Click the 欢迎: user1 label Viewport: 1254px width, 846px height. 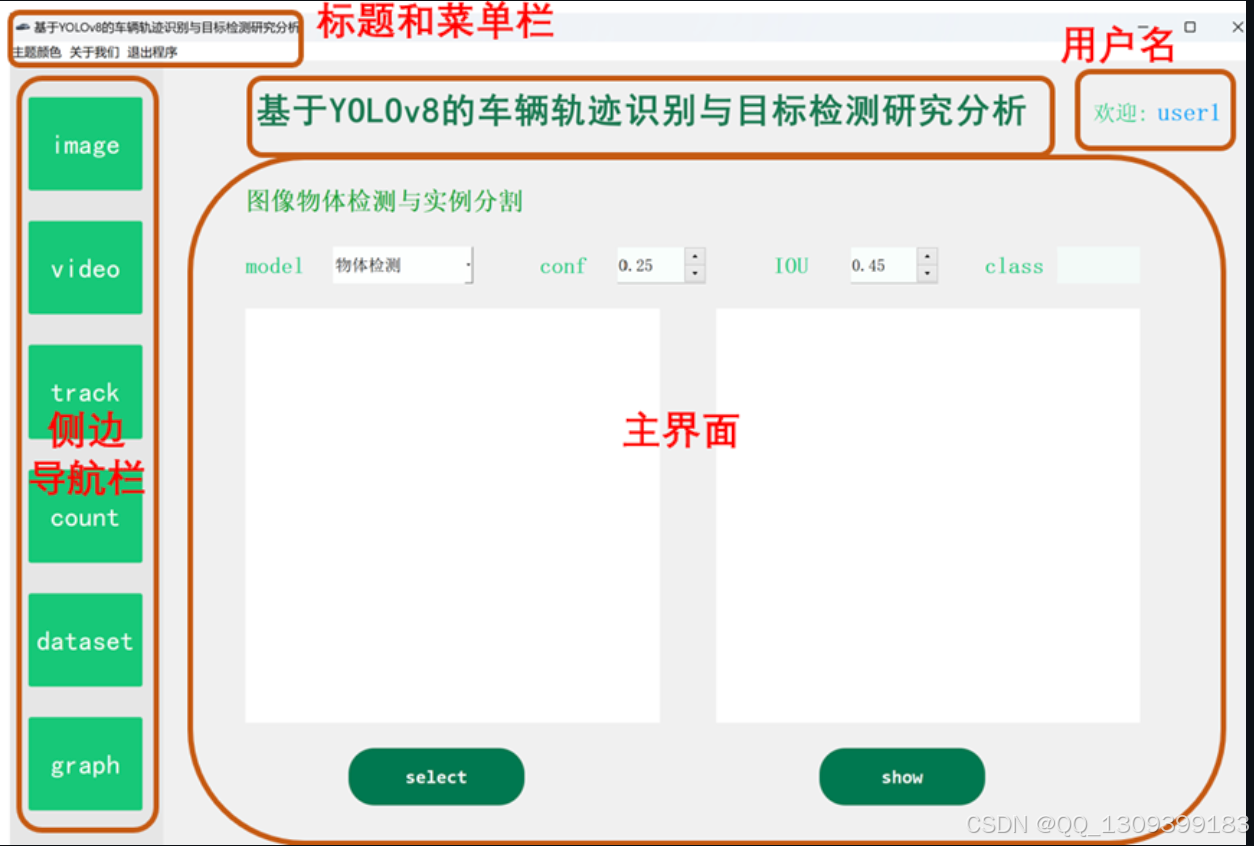point(1157,113)
